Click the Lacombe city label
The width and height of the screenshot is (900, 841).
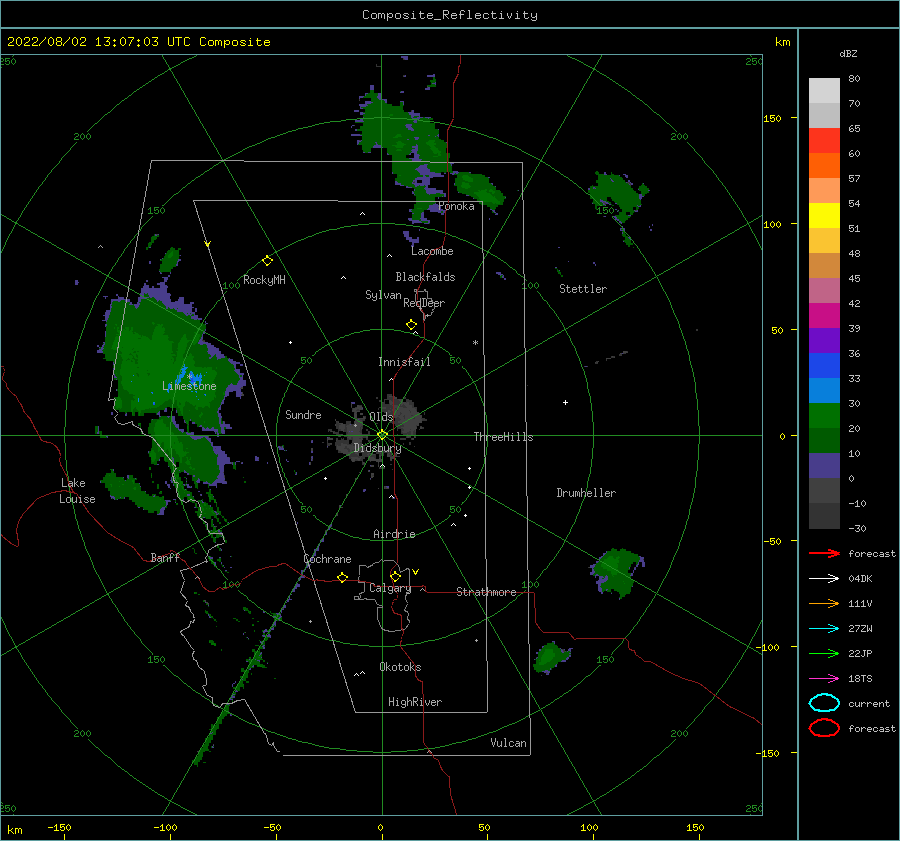tap(432, 251)
